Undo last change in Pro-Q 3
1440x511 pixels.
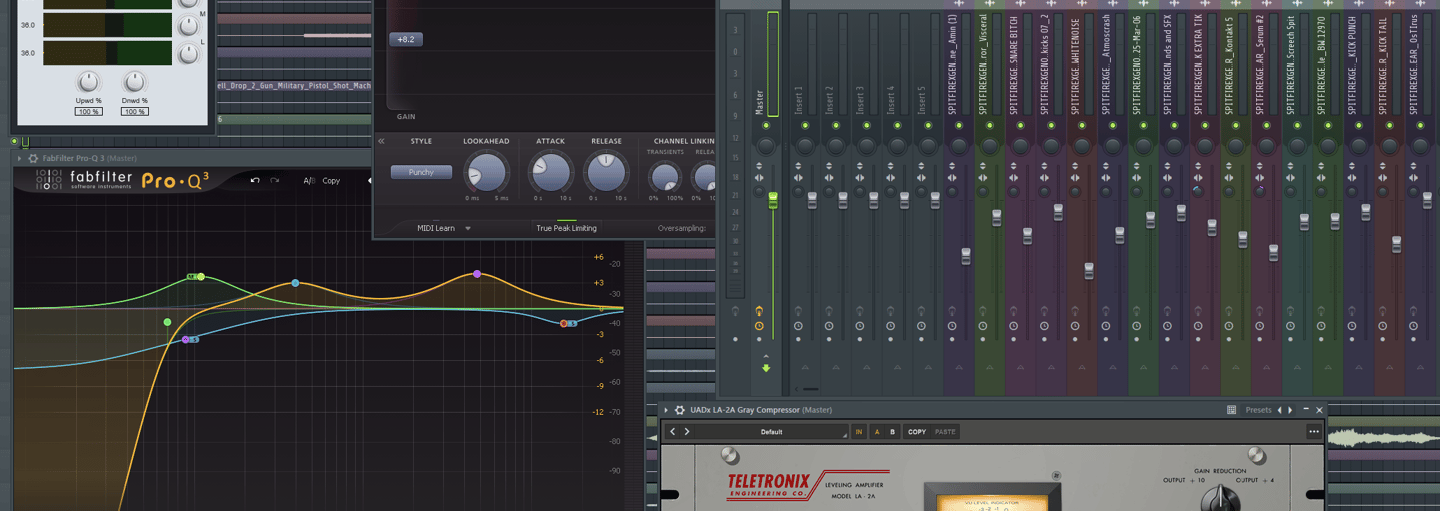(x=255, y=181)
